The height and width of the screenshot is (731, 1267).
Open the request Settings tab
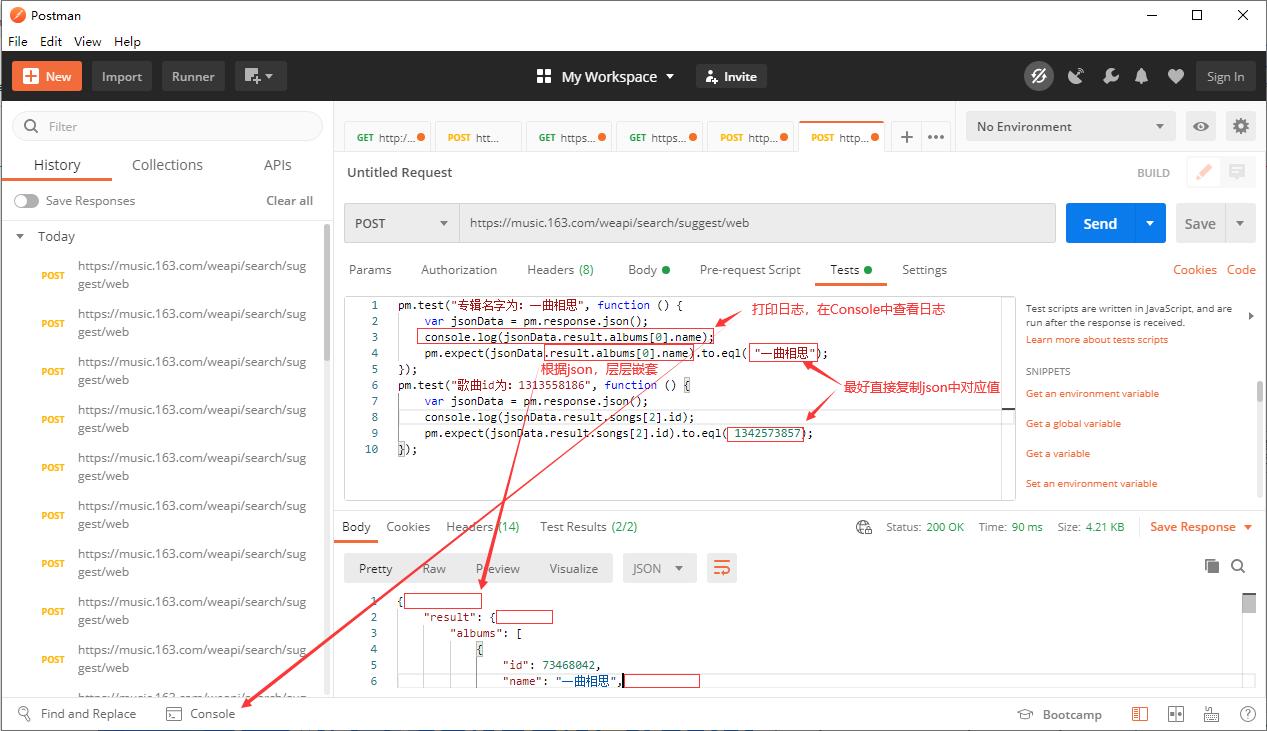pyautogui.click(x=924, y=270)
